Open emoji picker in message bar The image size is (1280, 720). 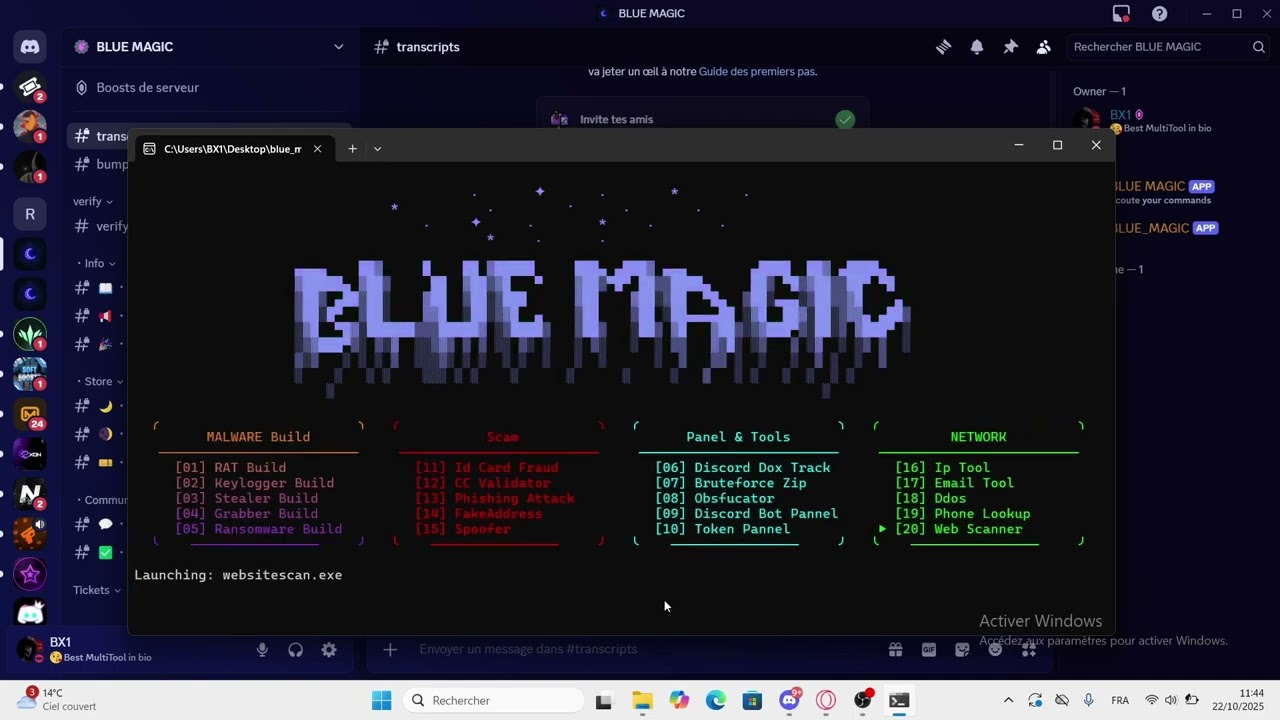(995, 650)
